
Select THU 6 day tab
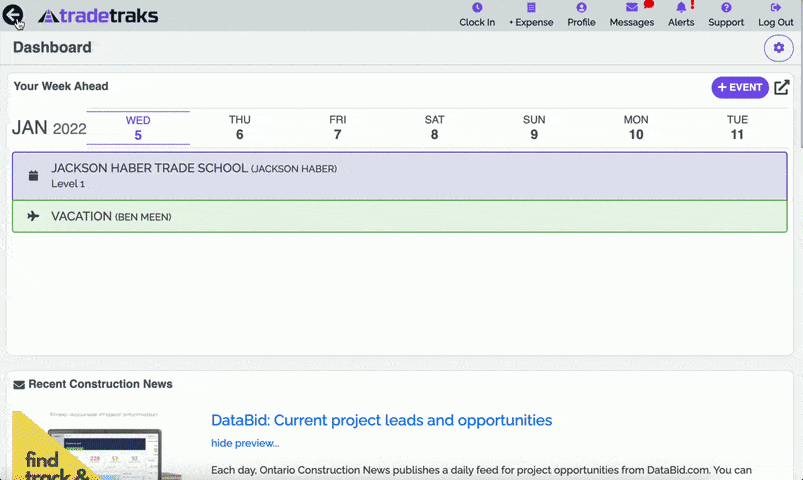(239, 128)
